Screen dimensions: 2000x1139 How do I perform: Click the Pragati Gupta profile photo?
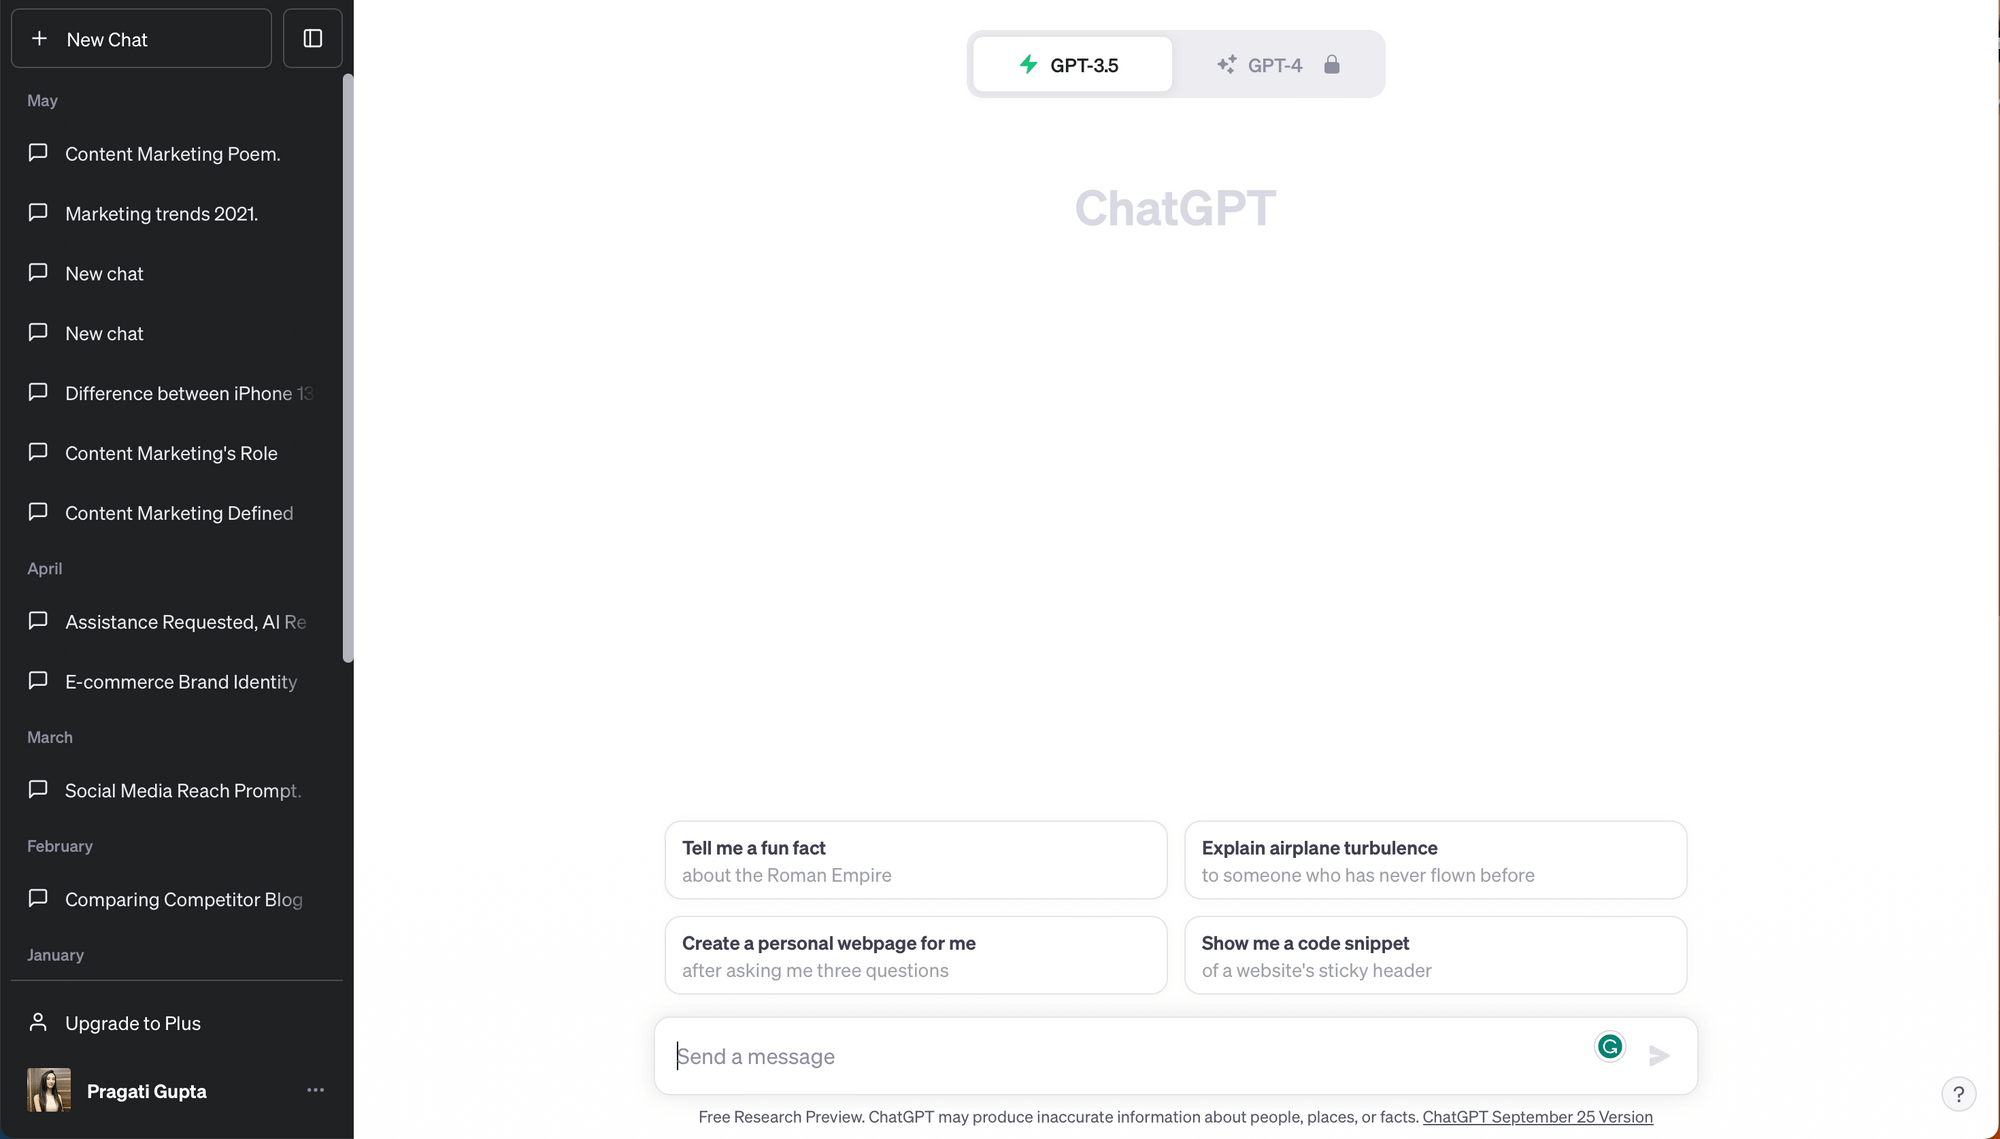point(49,1090)
